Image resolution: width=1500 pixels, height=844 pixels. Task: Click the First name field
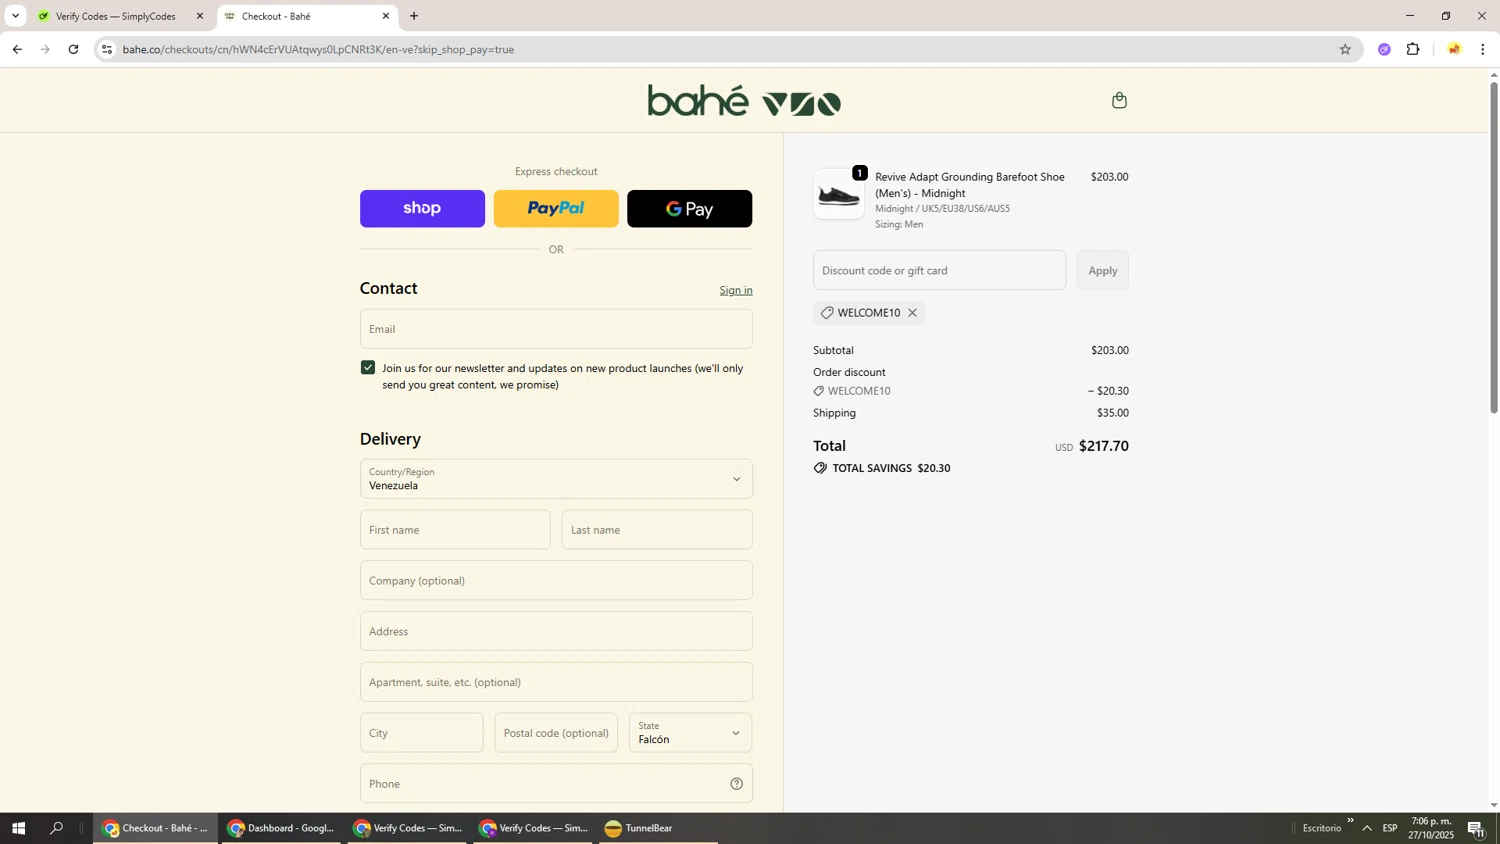point(455,530)
